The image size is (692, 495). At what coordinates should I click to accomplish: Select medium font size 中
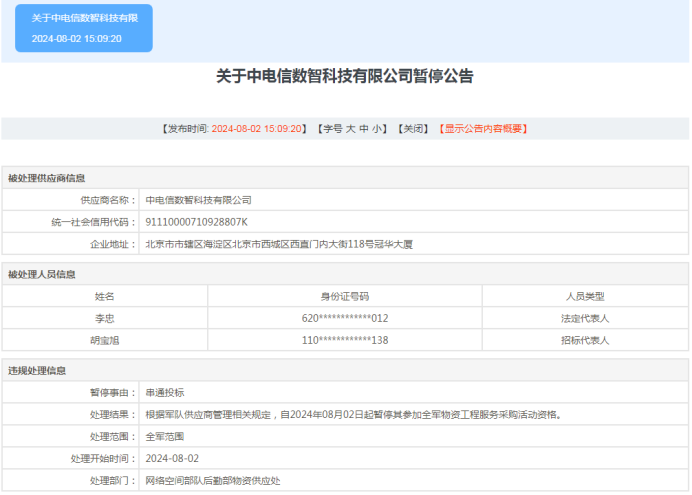(x=364, y=129)
